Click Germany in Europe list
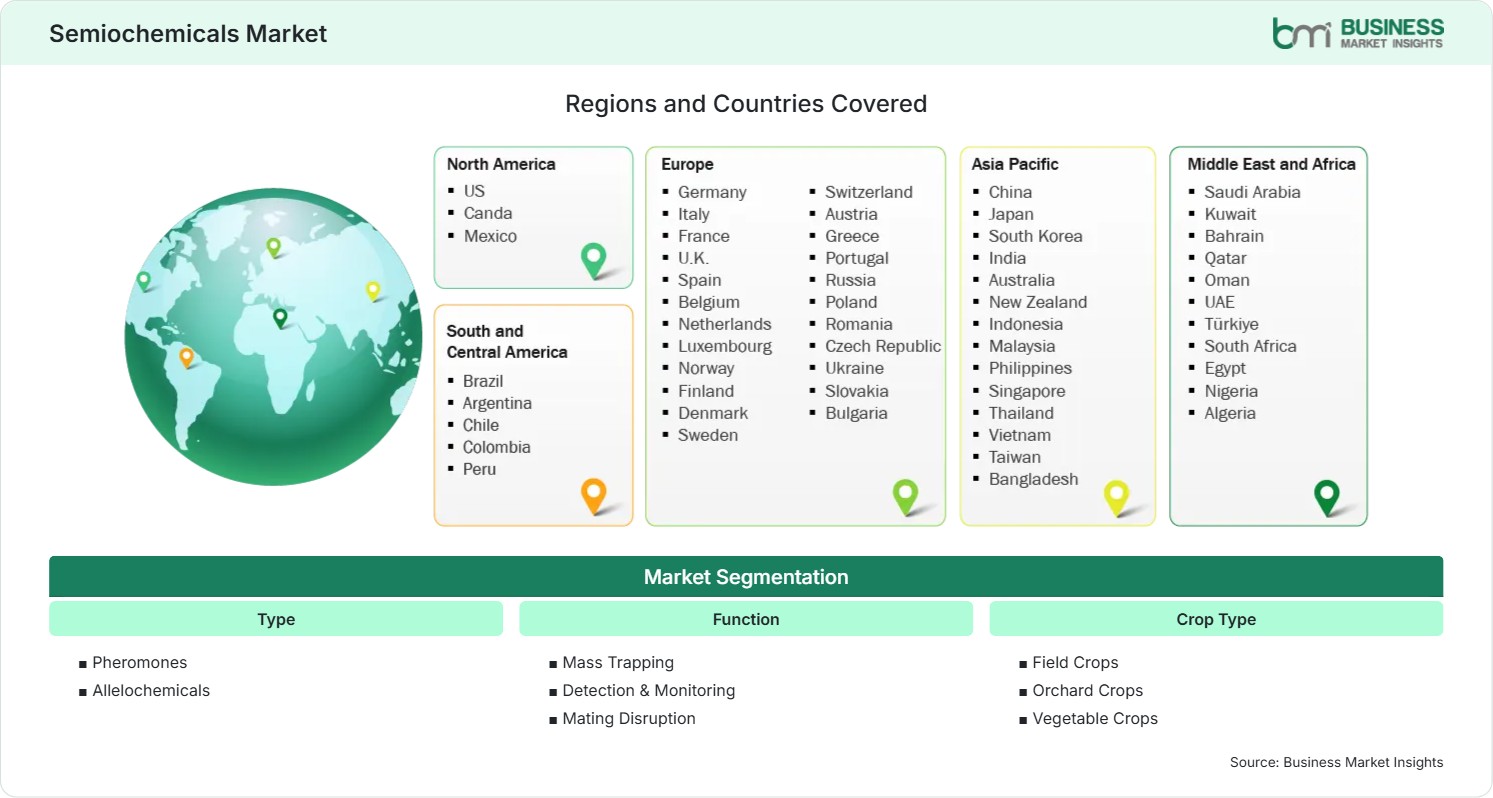1493x798 pixels. click(712, 192)
